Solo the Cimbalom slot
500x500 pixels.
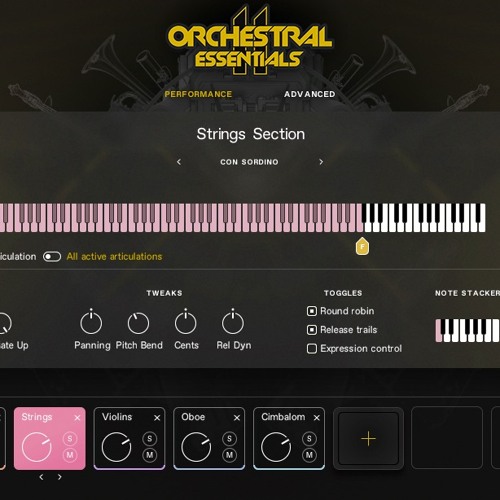click(x=309, y=438)
